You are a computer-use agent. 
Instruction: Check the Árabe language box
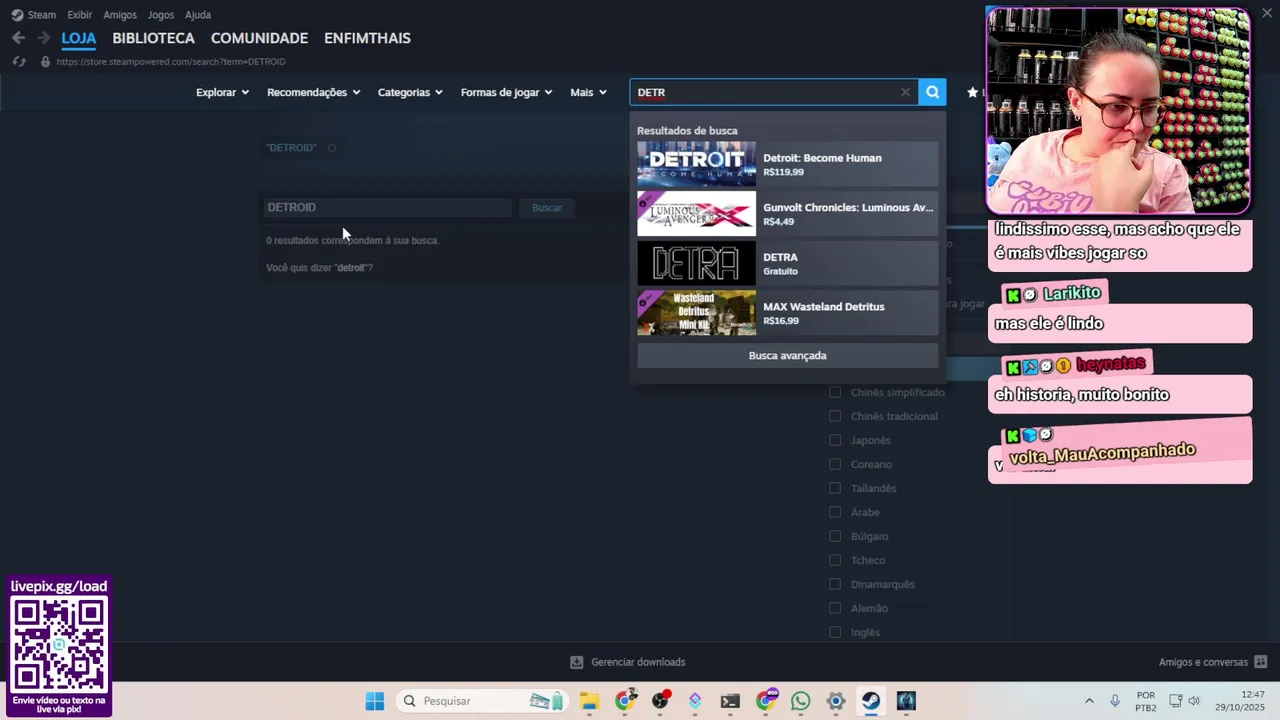(x=835, y=512)
